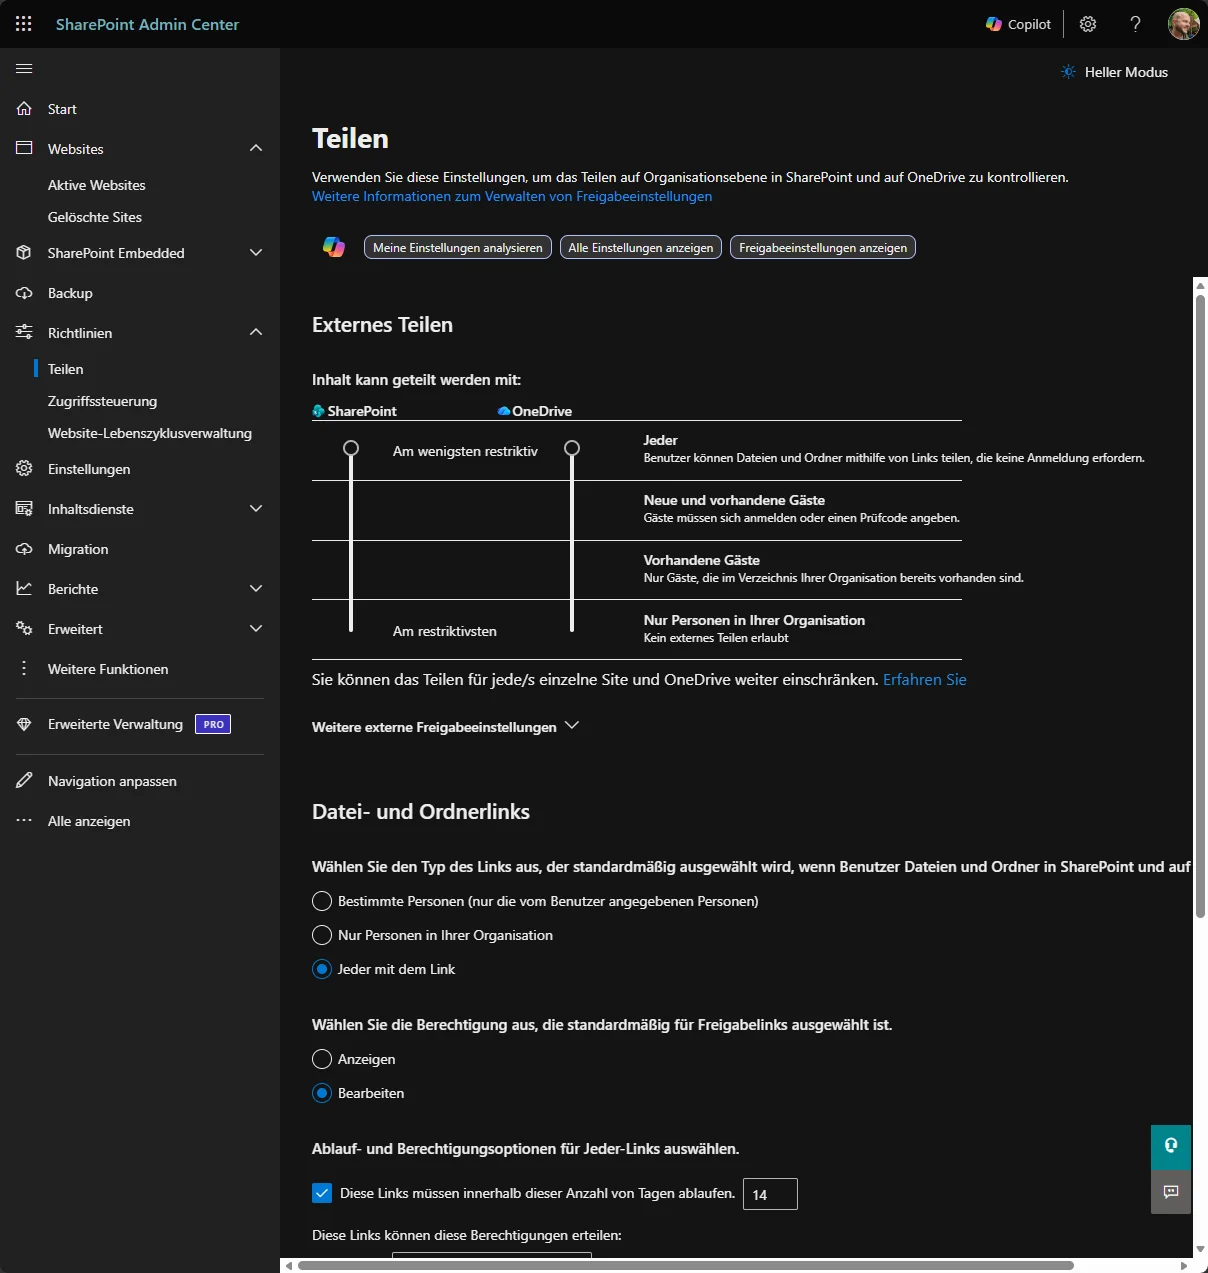Screen dimensions: 1208x1273
Task: Go to Teilen policy page
Action: pos(66,369)
